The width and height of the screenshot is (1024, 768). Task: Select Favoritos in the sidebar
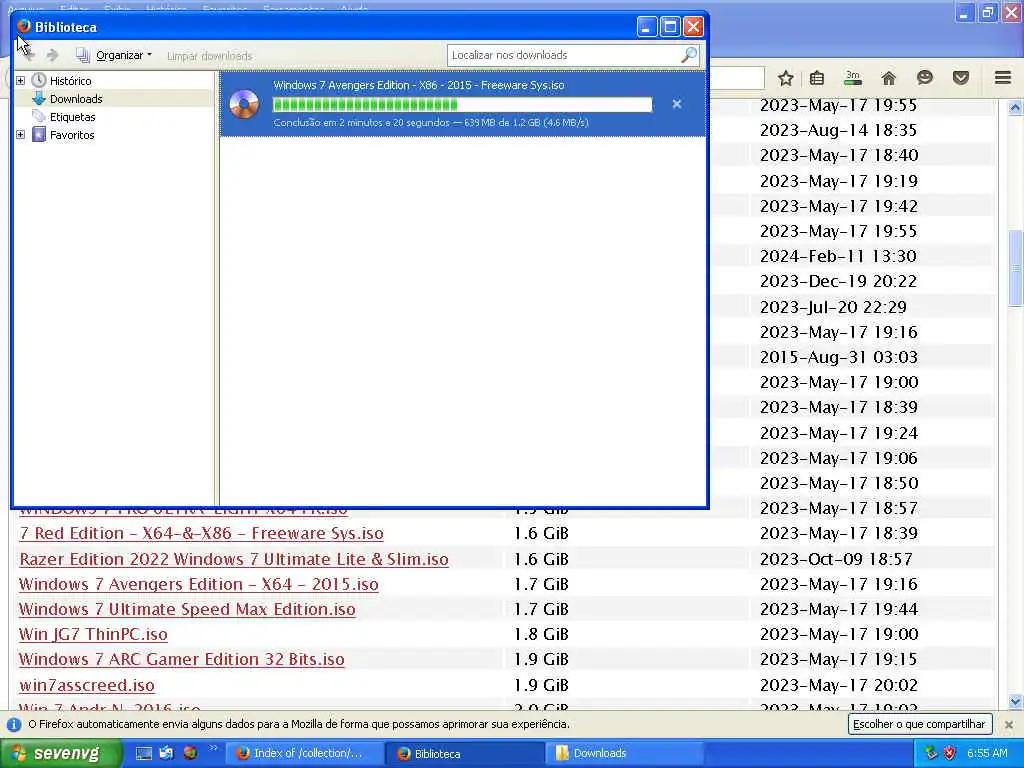72,135
